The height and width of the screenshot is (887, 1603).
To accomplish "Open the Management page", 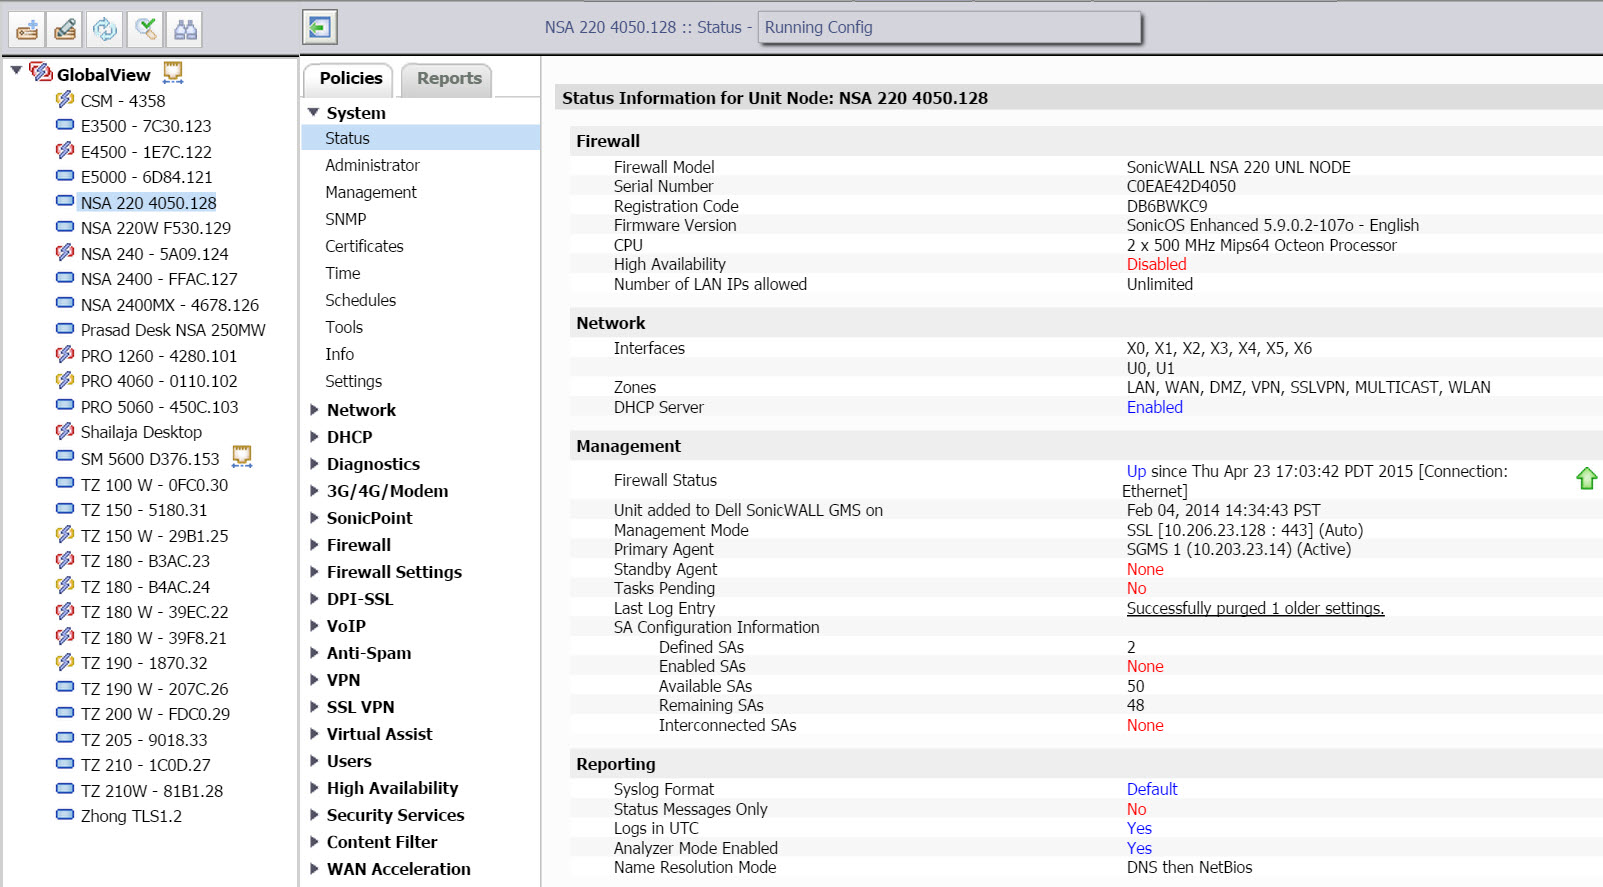I will point(371,192).
